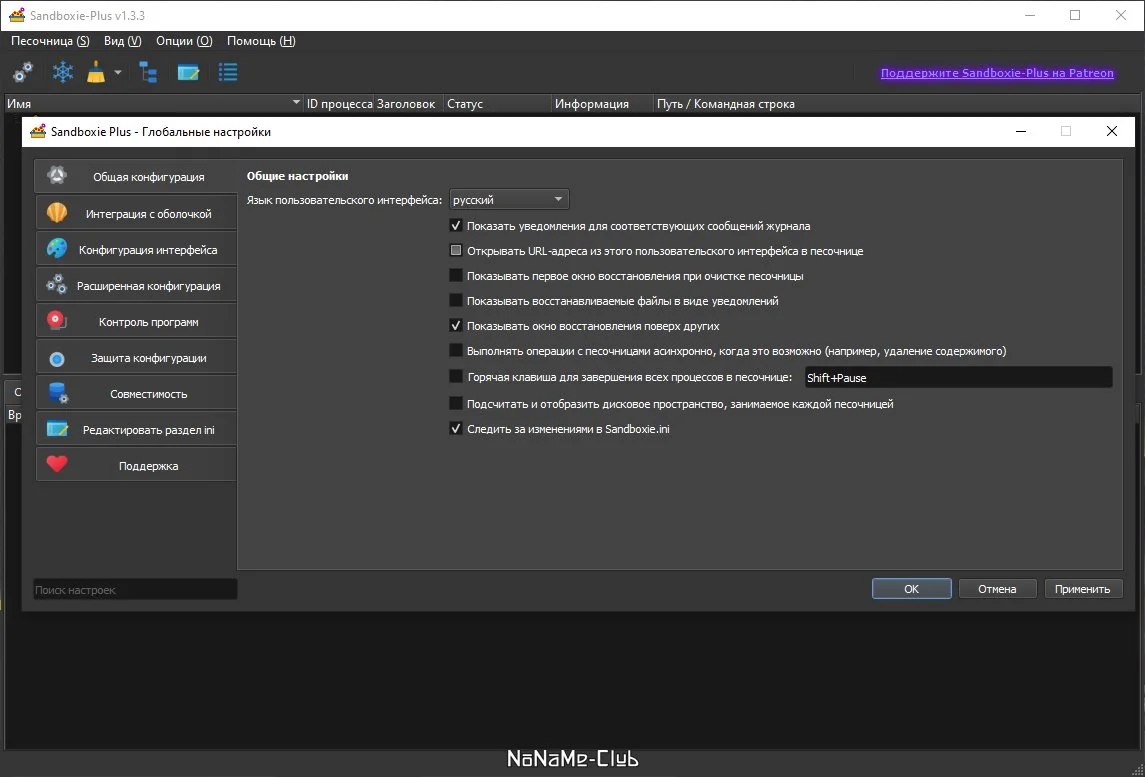The height and width of the screenshot is (777, 1145).
Task: Go to the Контроль программ tab
Action: [136, 321]
